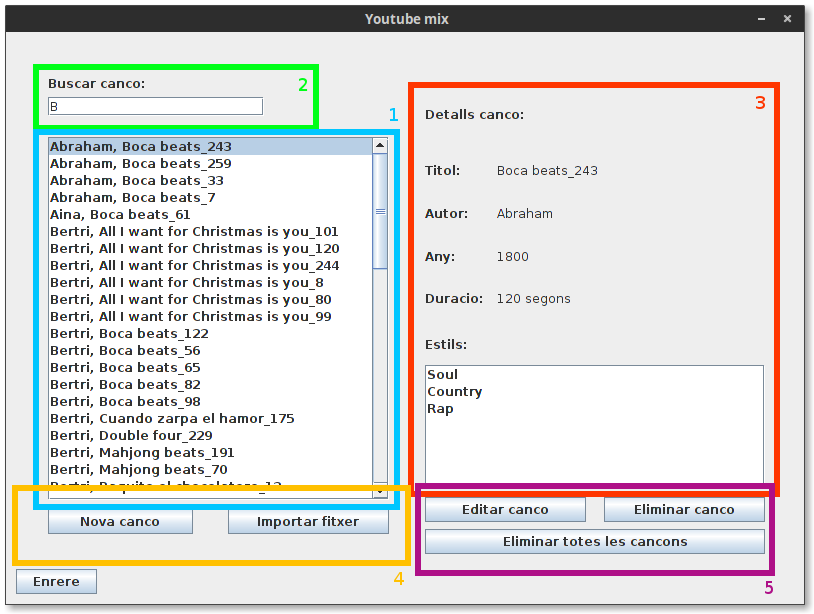
Task: Click Eliminar canco button
Action: pyautogui.click(x=684, y=510)
